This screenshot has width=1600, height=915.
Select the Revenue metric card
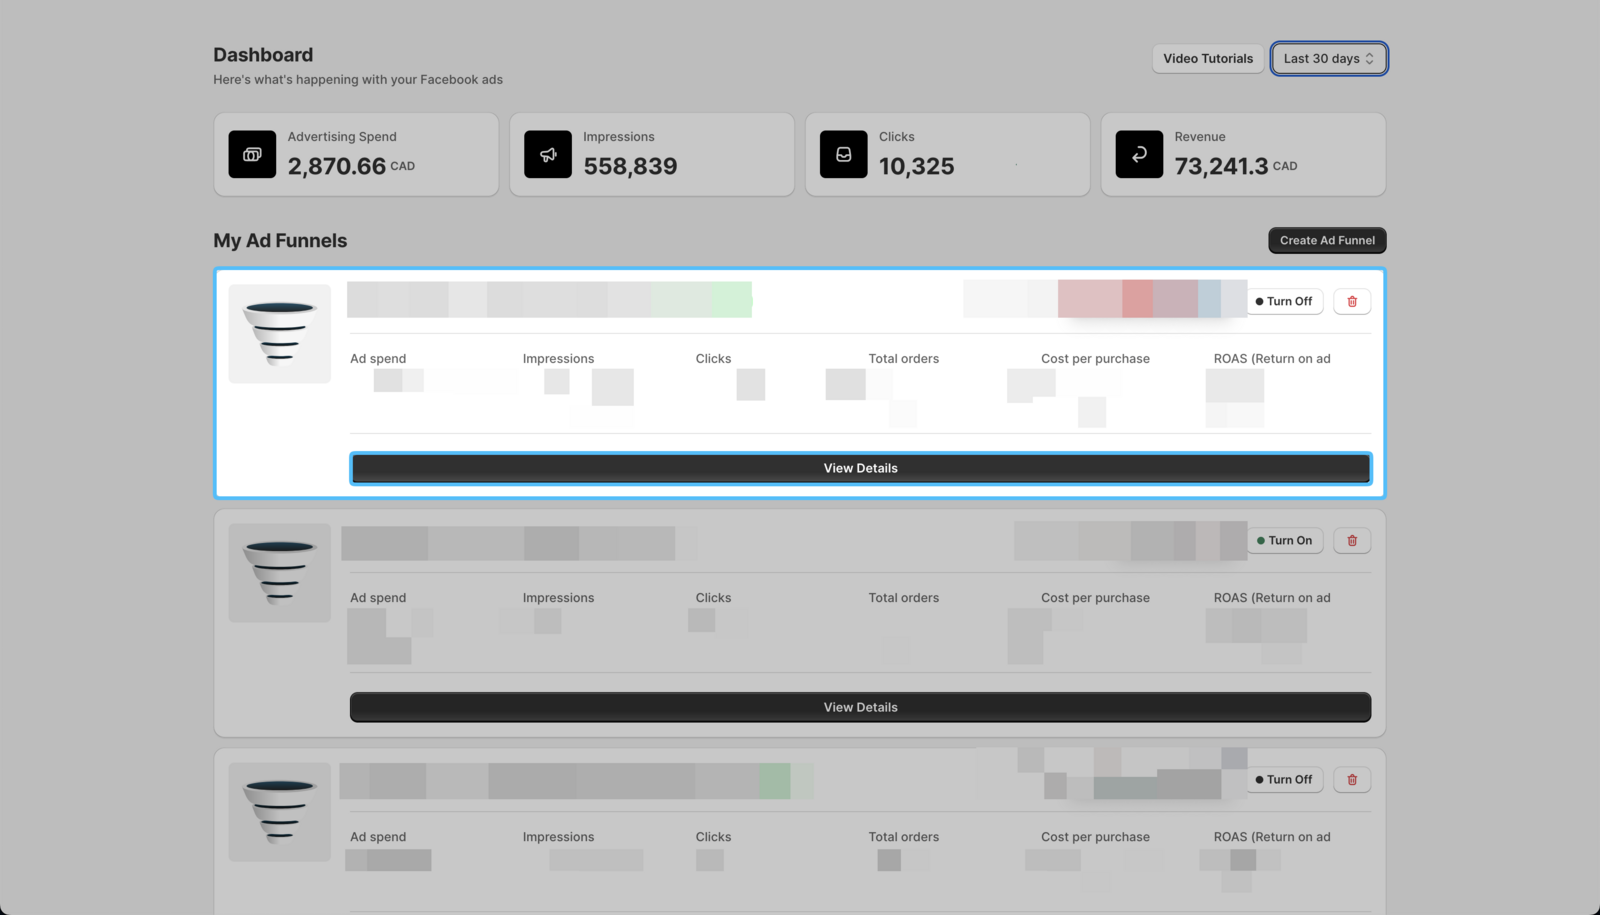tap(1243, 154)
